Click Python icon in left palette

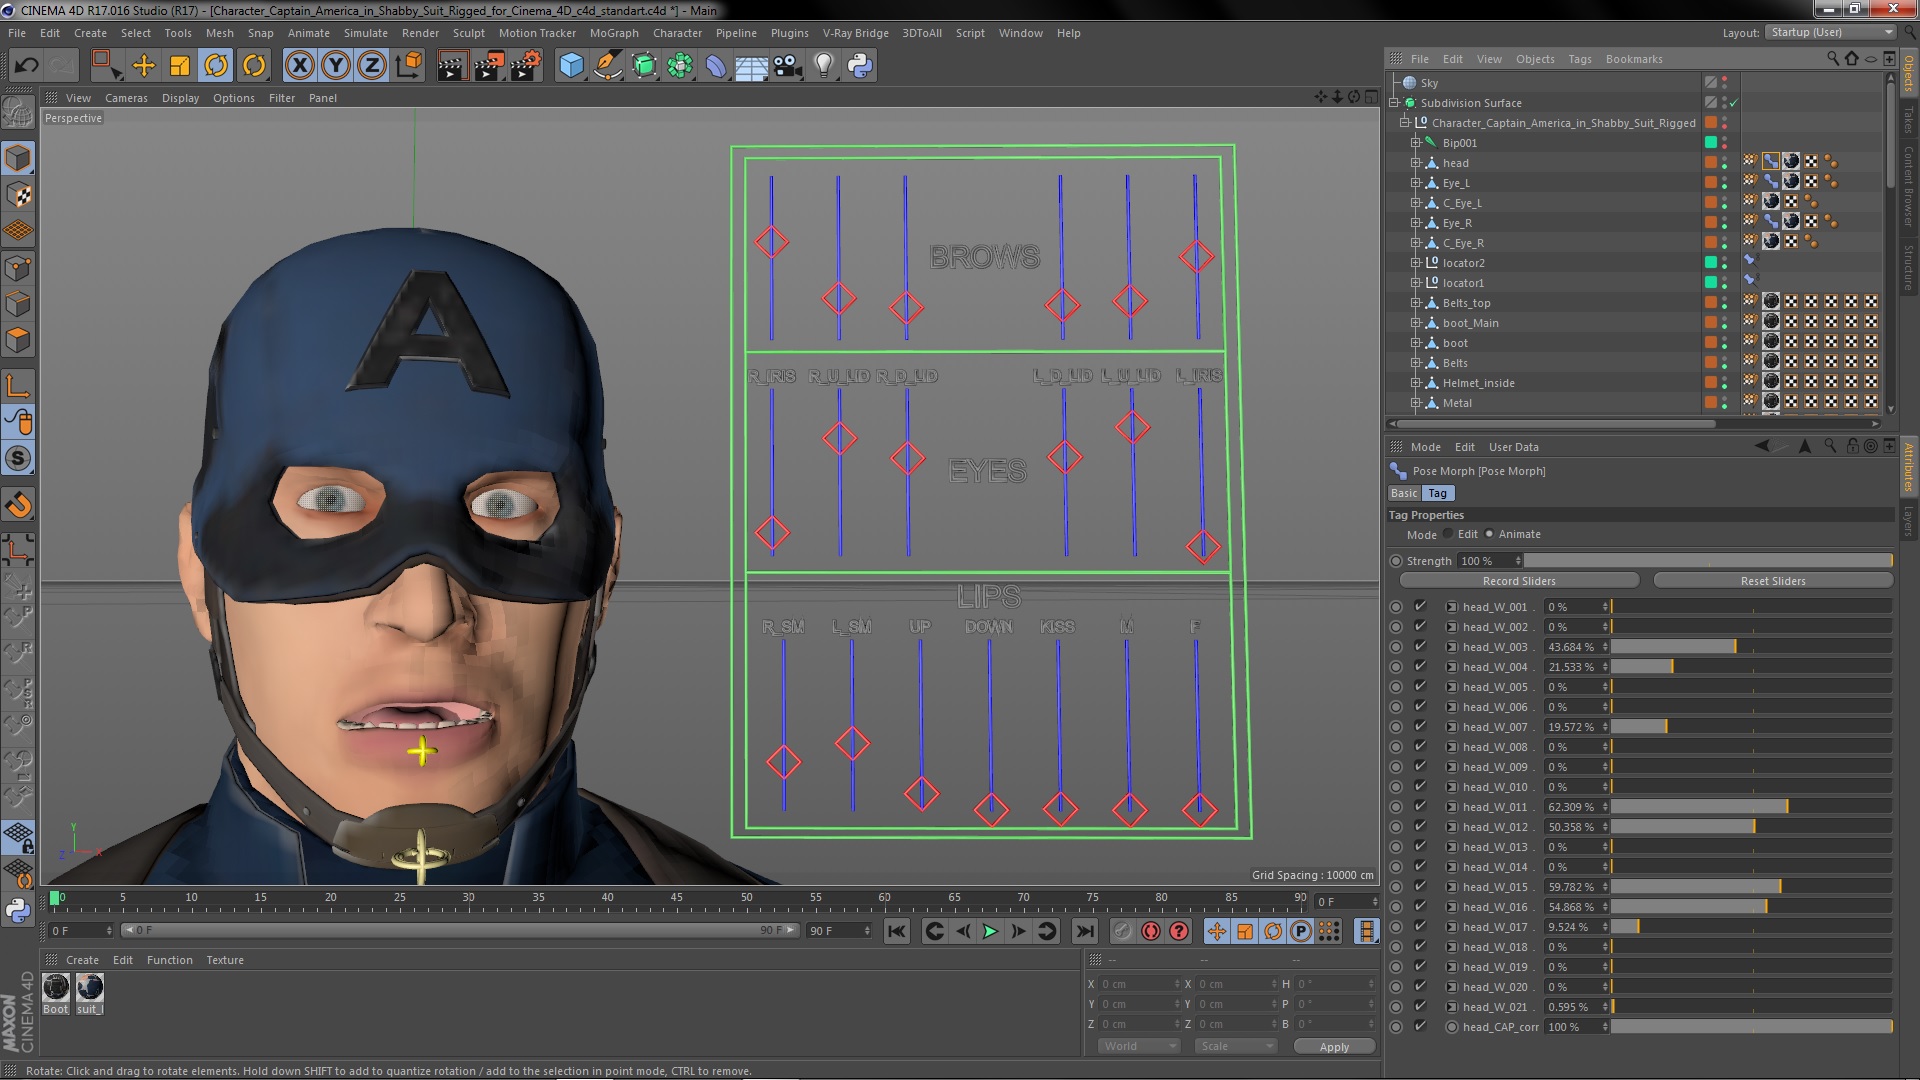coord(18,910)
